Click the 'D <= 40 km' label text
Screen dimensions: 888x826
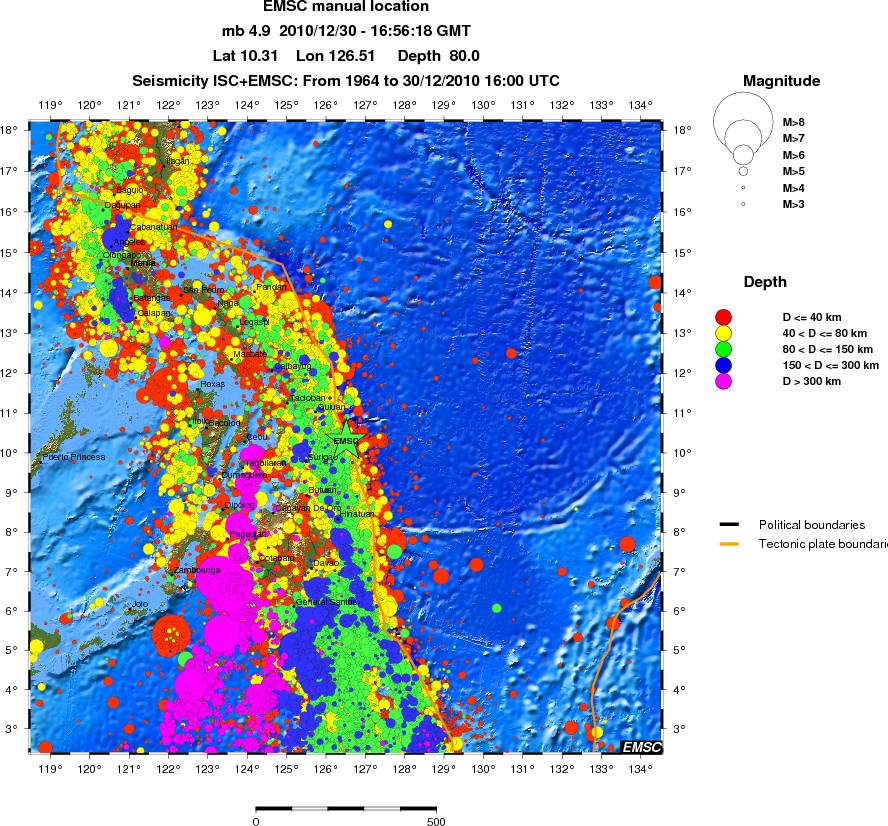(x=812, y=317)
